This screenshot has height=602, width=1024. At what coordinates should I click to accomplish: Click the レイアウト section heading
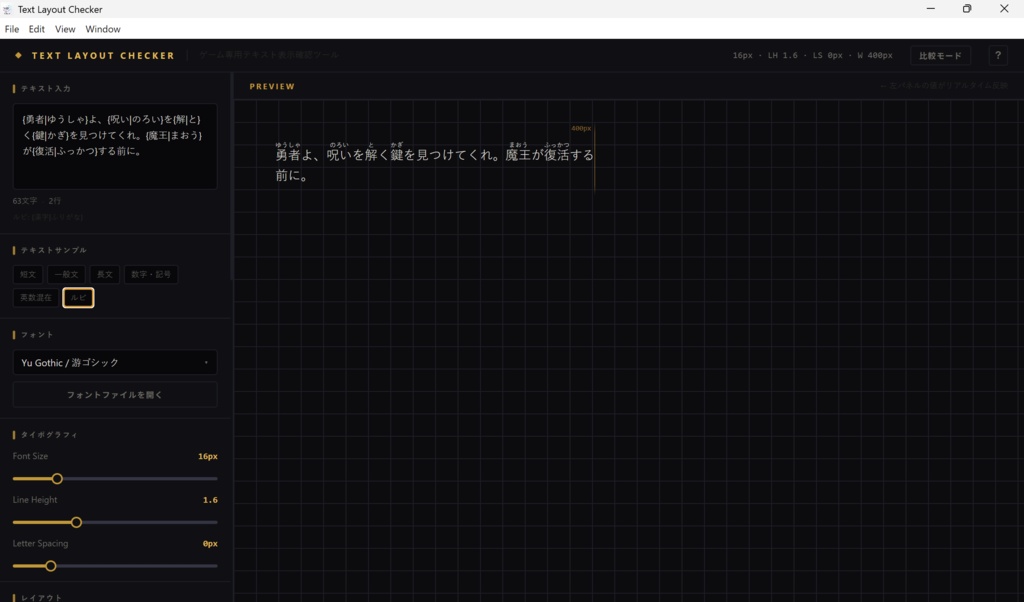coord(41,597)
